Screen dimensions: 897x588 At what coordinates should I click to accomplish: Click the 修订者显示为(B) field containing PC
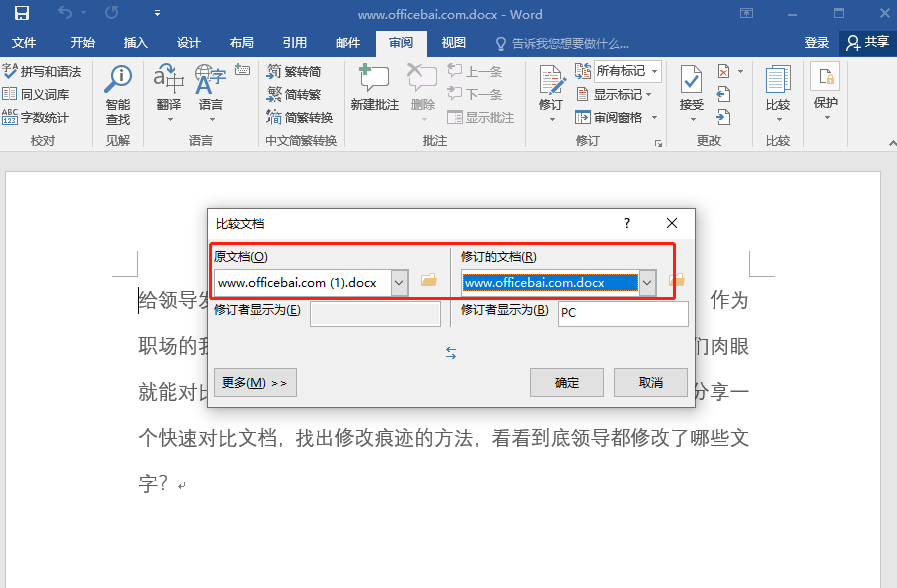[623, 314]
